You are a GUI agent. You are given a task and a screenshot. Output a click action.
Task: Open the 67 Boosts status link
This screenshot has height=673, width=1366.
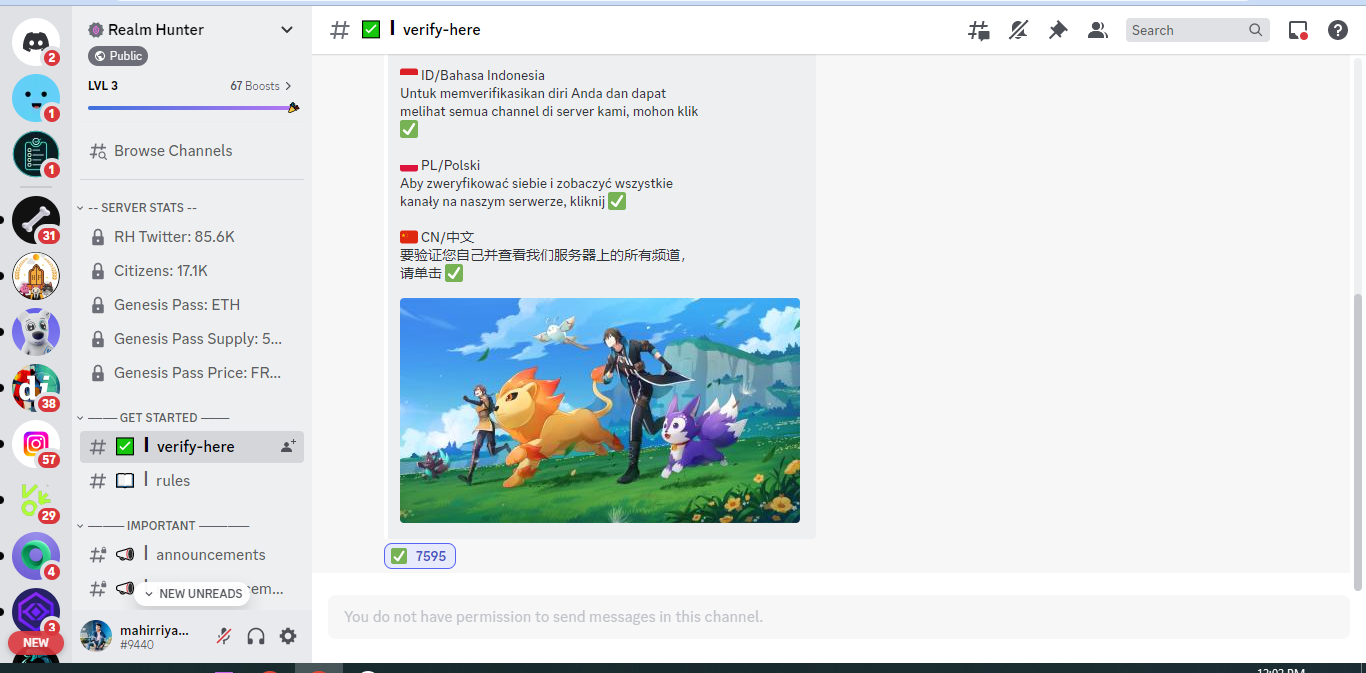tap(261, 86)
